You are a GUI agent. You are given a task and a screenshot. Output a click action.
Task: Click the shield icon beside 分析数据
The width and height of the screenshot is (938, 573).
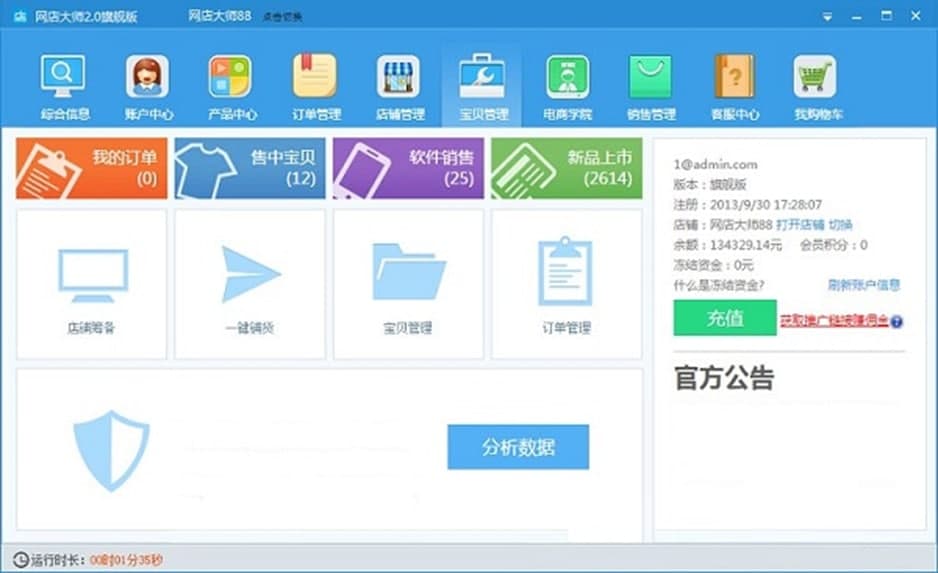point(111,450)
